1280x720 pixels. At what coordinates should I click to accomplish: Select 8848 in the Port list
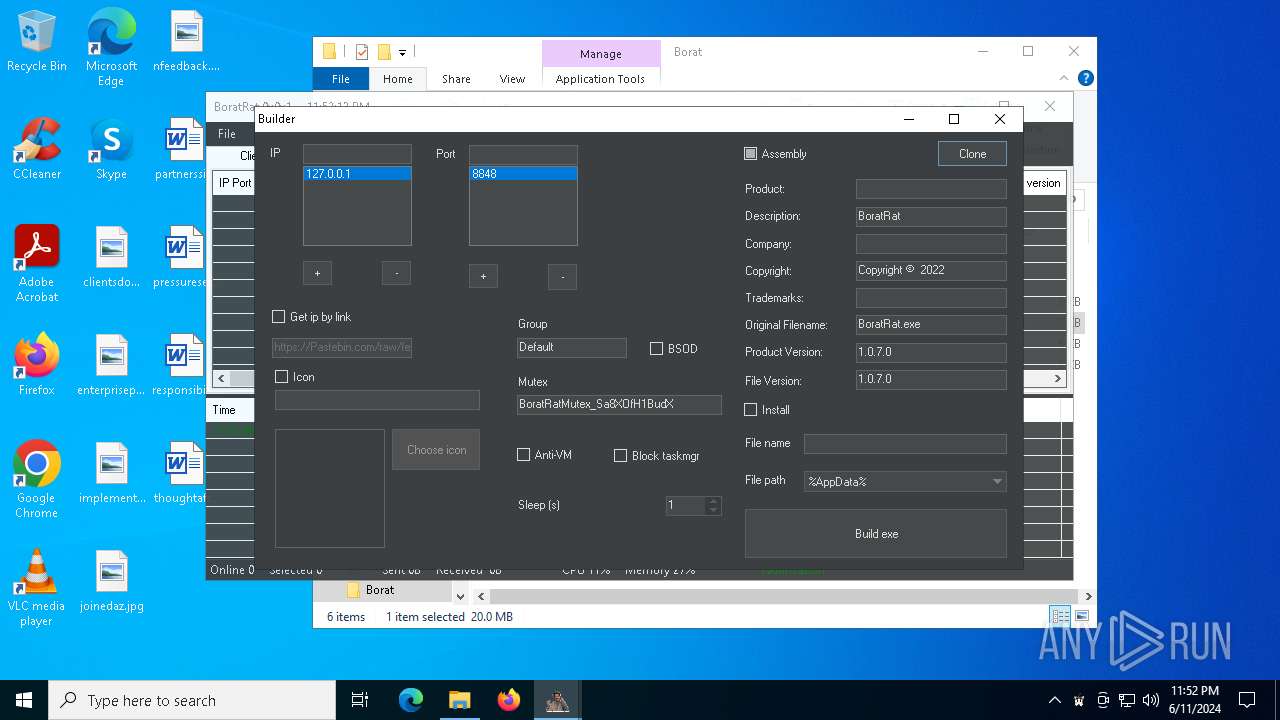coord(523,174)
